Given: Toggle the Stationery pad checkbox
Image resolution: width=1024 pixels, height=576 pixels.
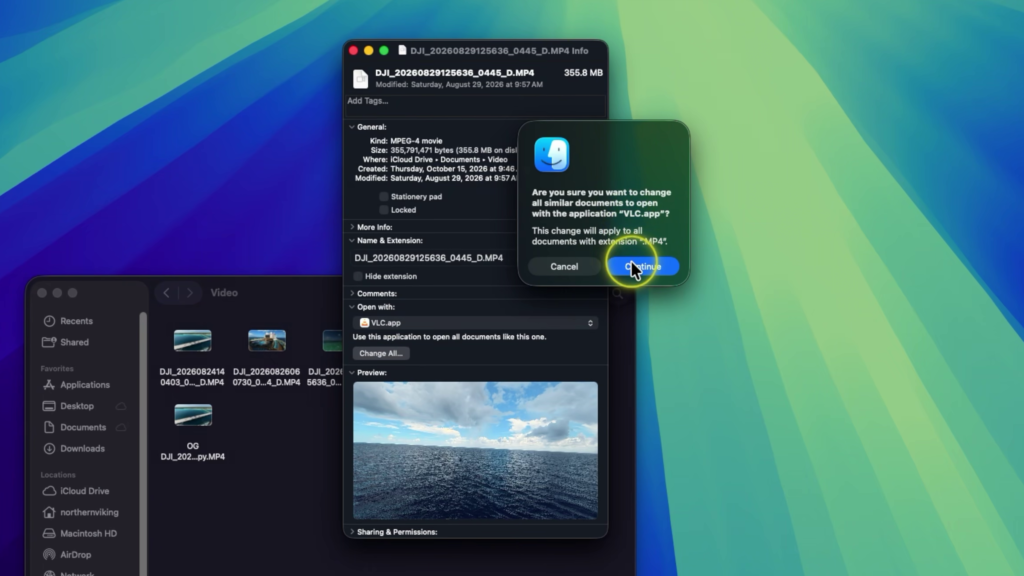Looking at the screenshot, I should [384, 197].
